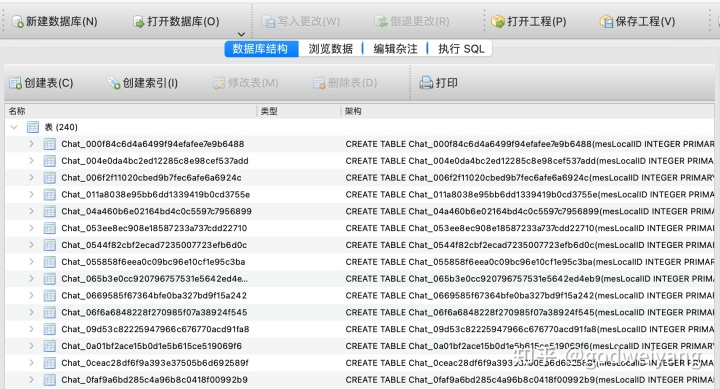Select table name Chat_0faf9a6bd285c4a96b8c0418f00992b9

[154, 380]
